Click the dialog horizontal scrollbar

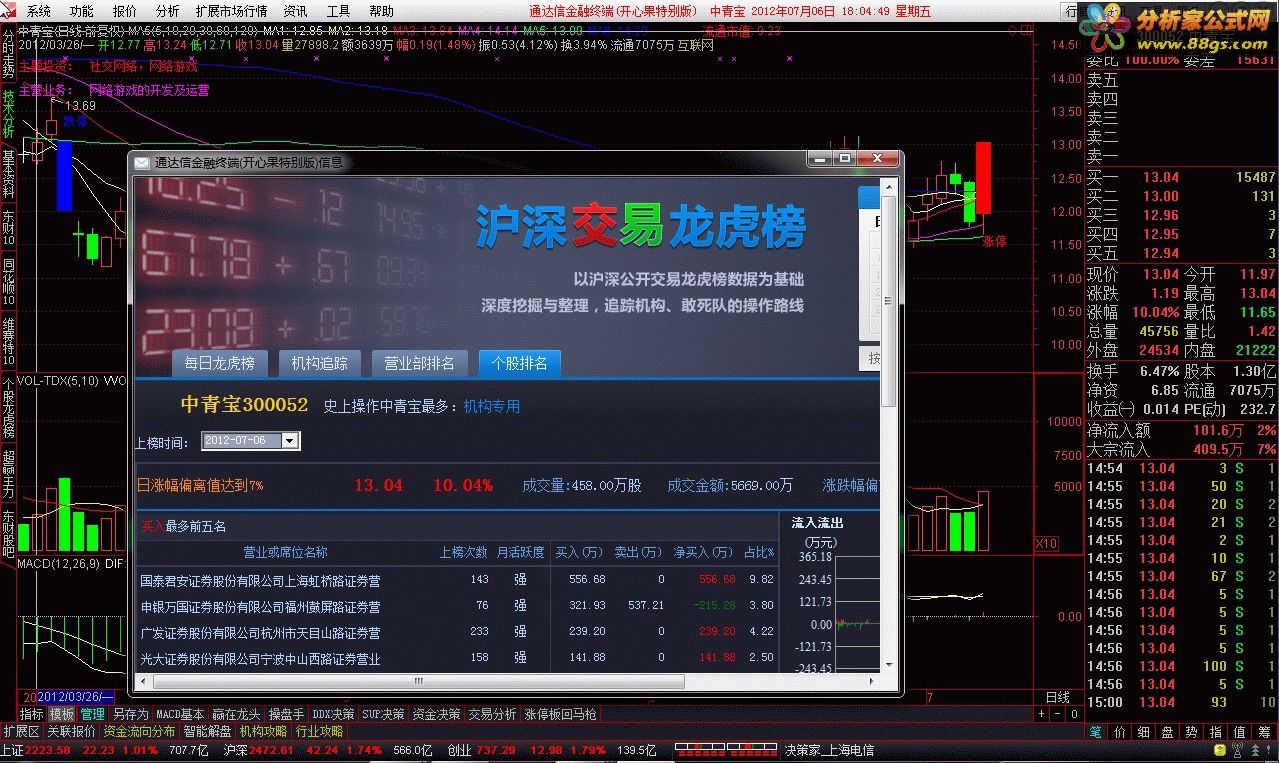click(x=509, y=681)
